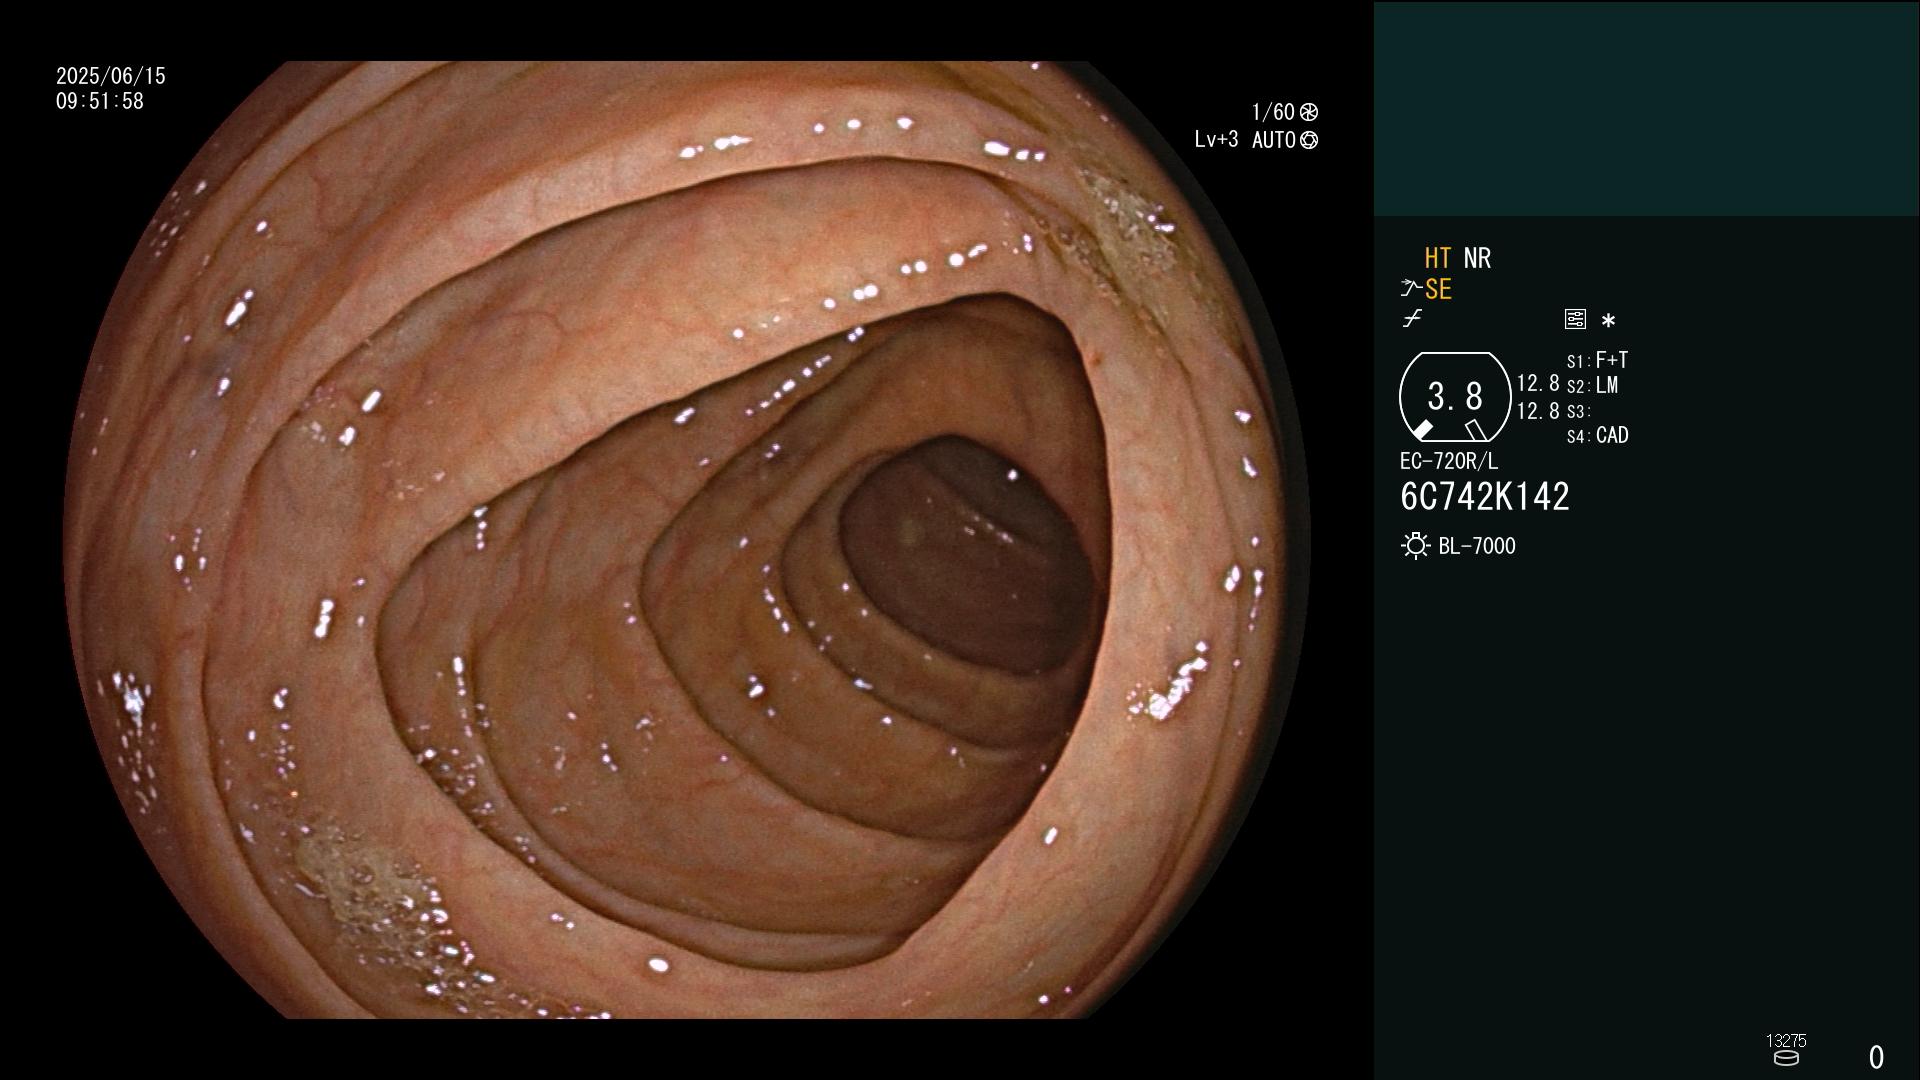Click the 1/60 shutter speed value

click(1273, 112)
